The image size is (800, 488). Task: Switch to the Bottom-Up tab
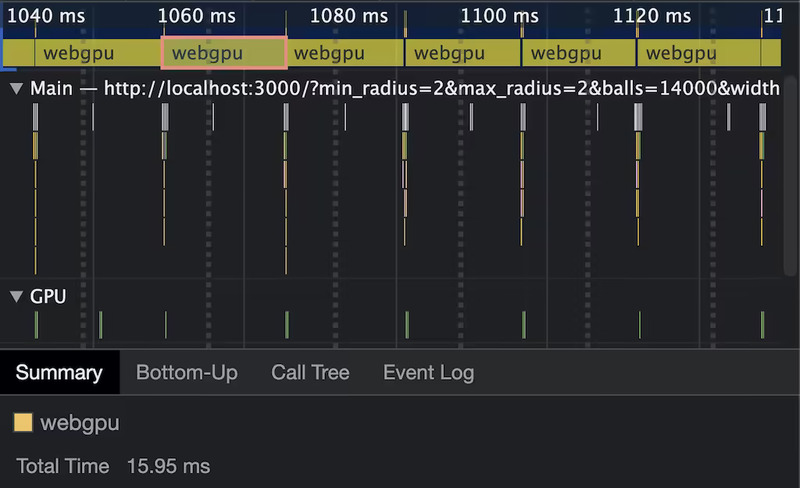187,373
